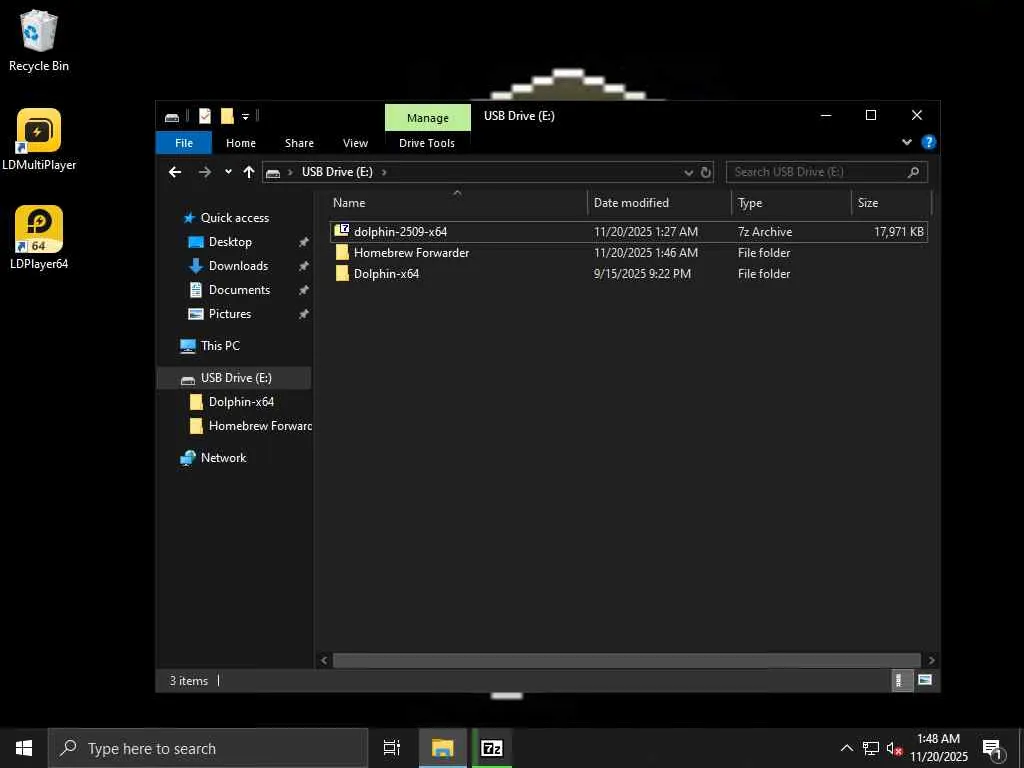Screen dimensions: 1024x768
Task: Go back with the back arrow
Action: pyautogui.click(x=175, y=172)
